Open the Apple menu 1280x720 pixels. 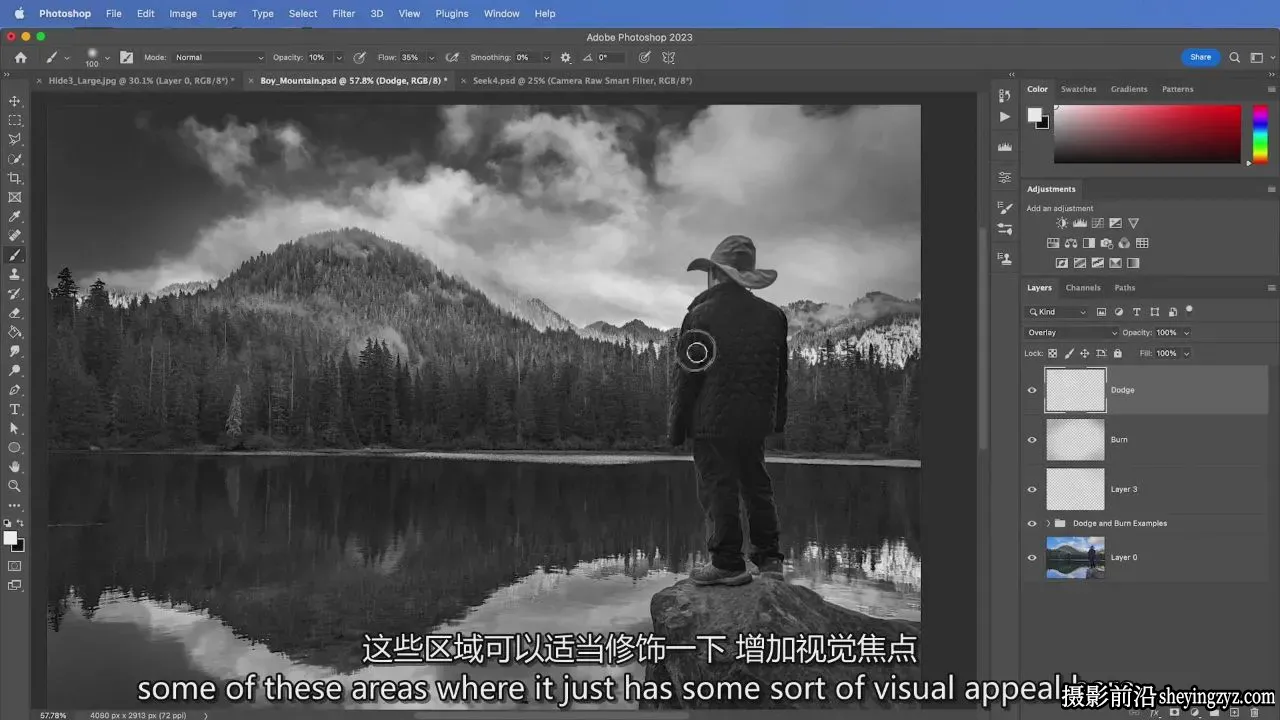pyautogui.click(x=18, y=14)
